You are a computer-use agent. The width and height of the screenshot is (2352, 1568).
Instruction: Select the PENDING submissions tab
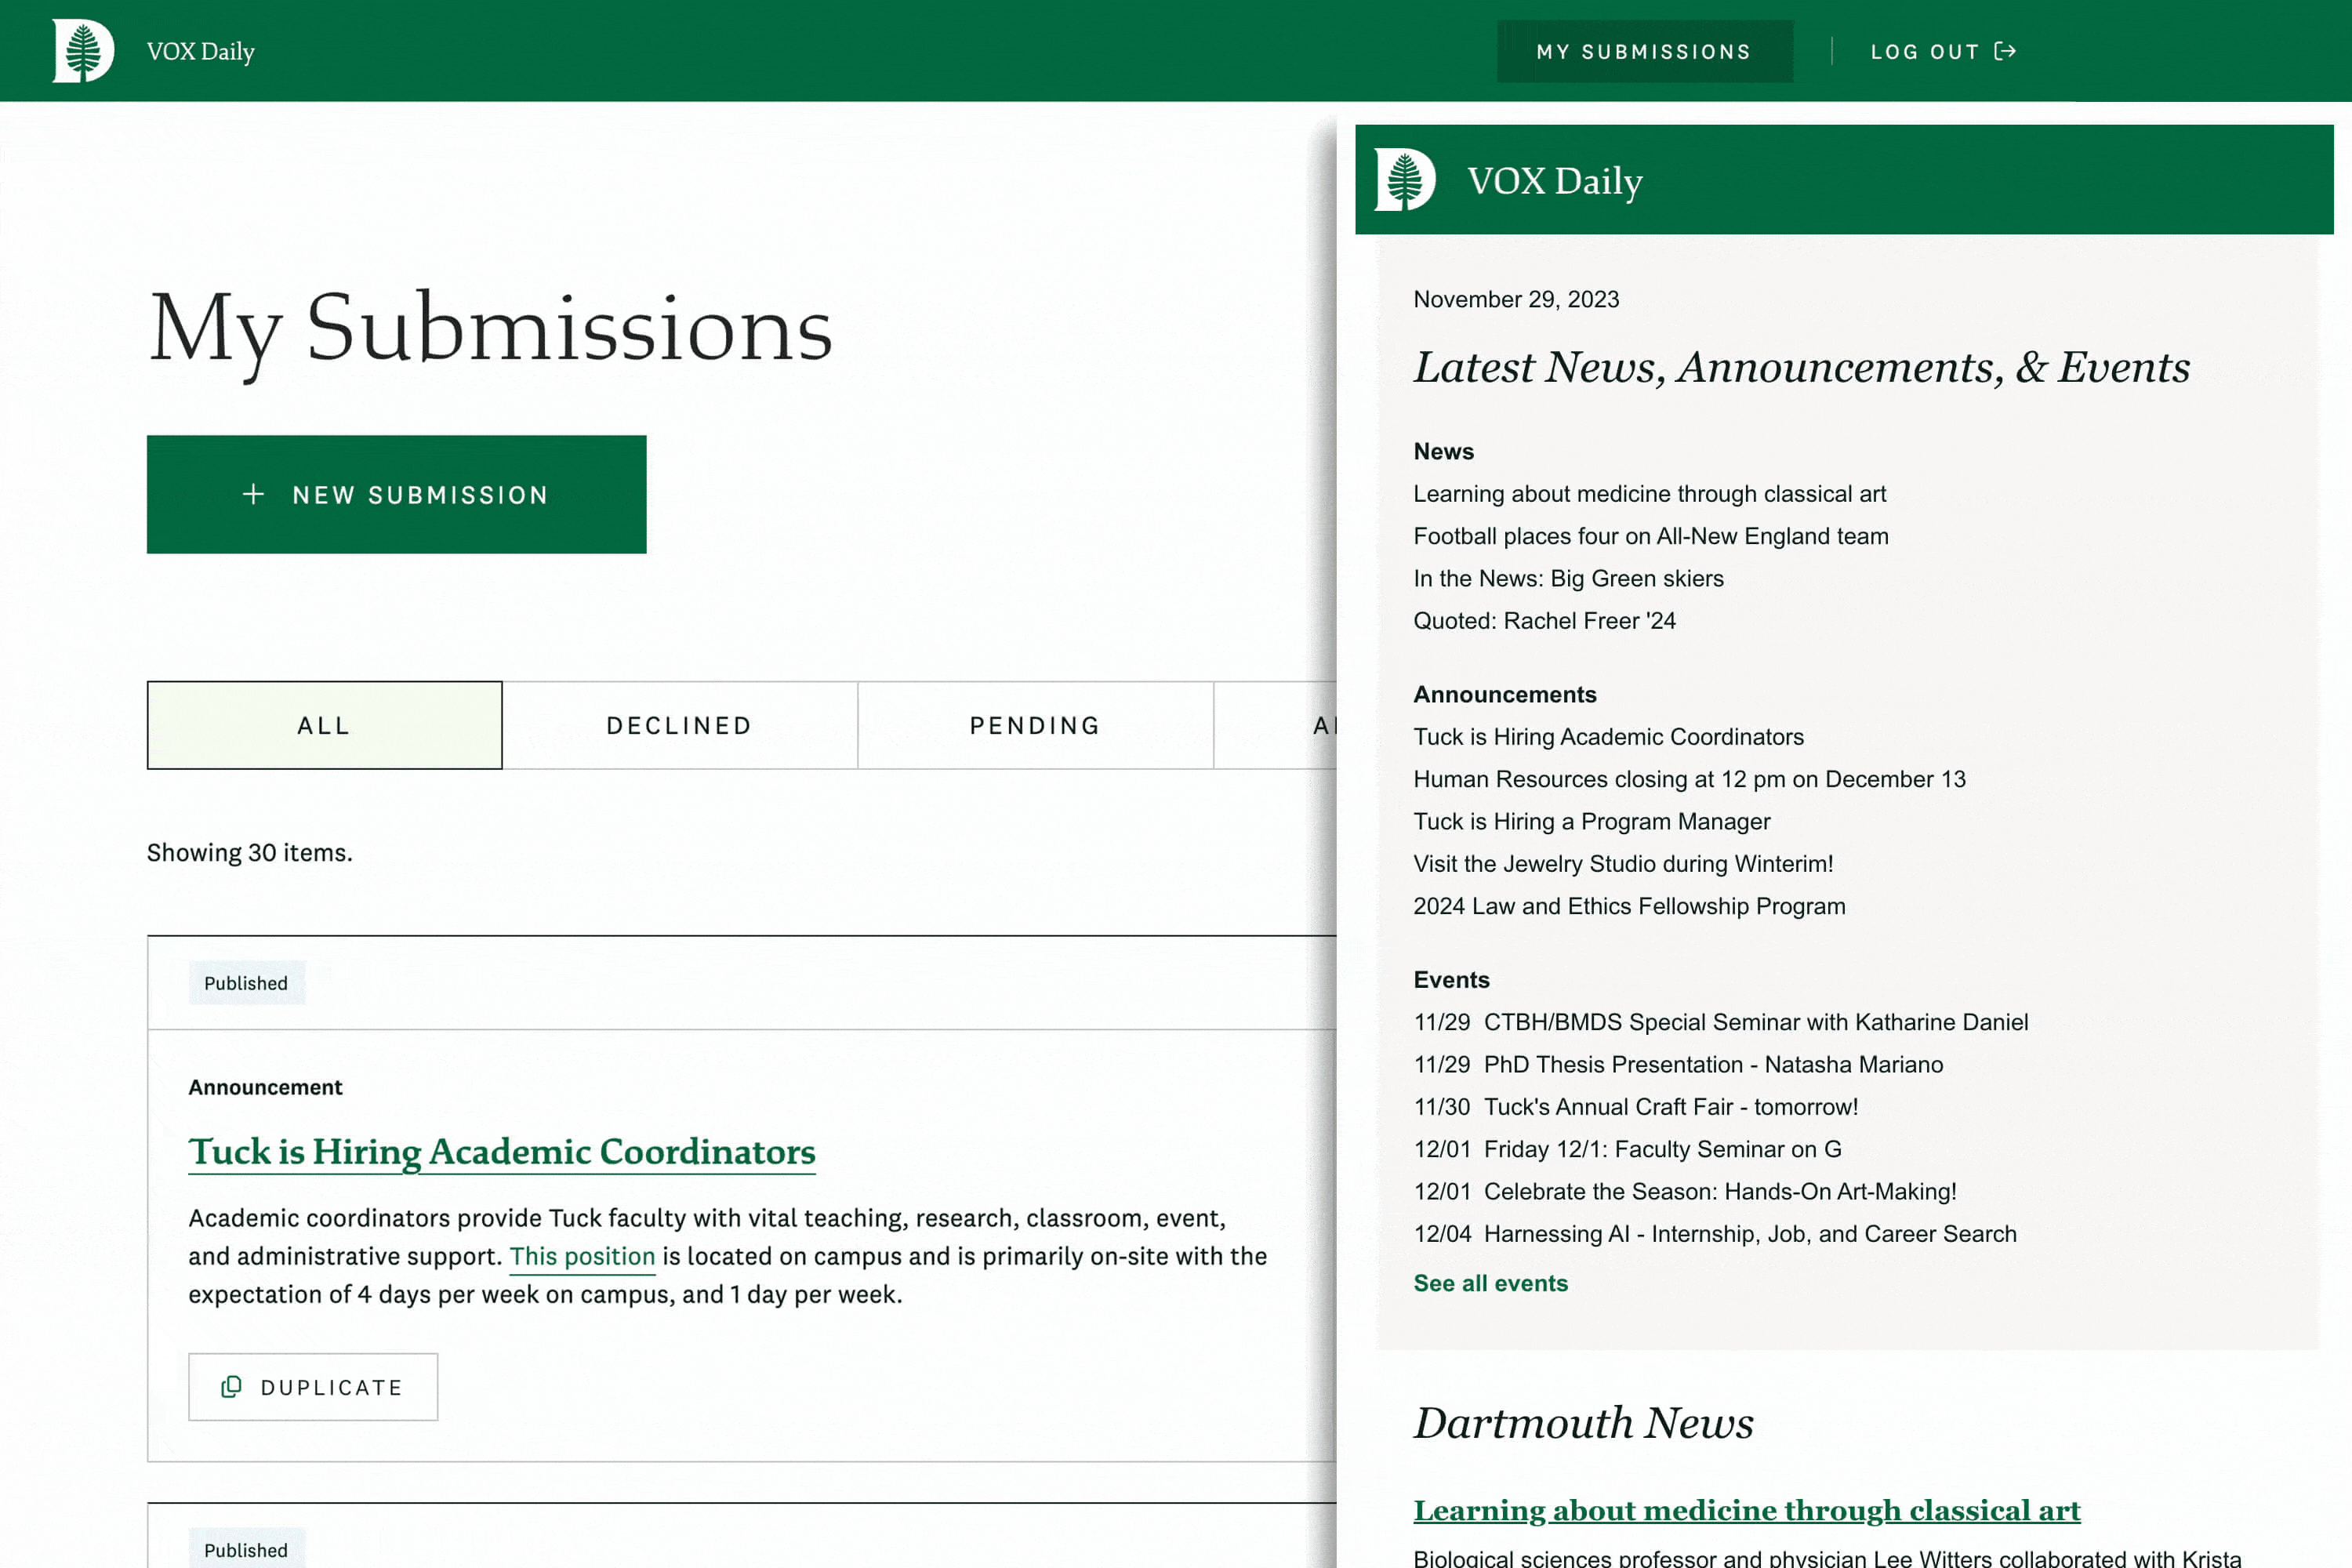[x=1034, y=723]
